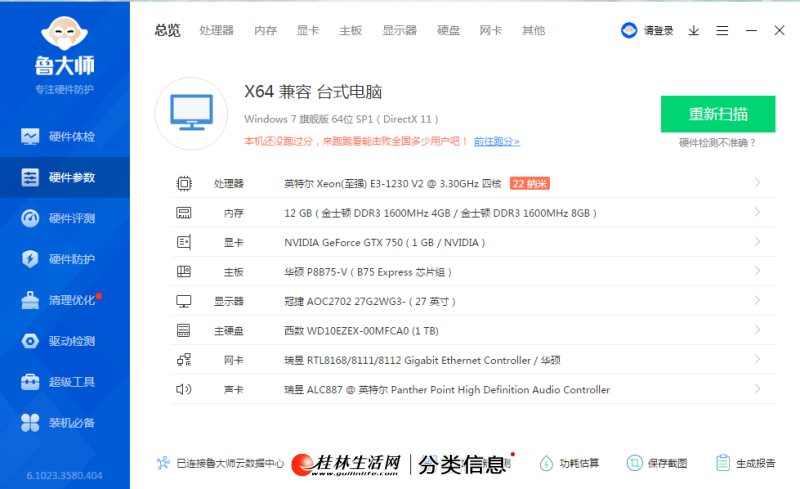
Task: Open 驱动检测 driver detection section
Action: [64, 341]
